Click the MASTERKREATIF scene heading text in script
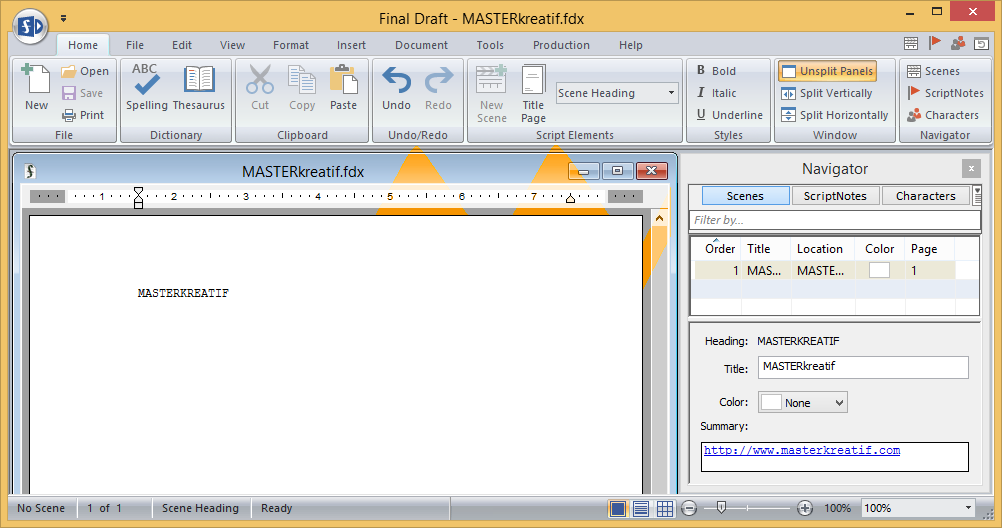This screenshot has width=1002, height=528. coord(183,293)
